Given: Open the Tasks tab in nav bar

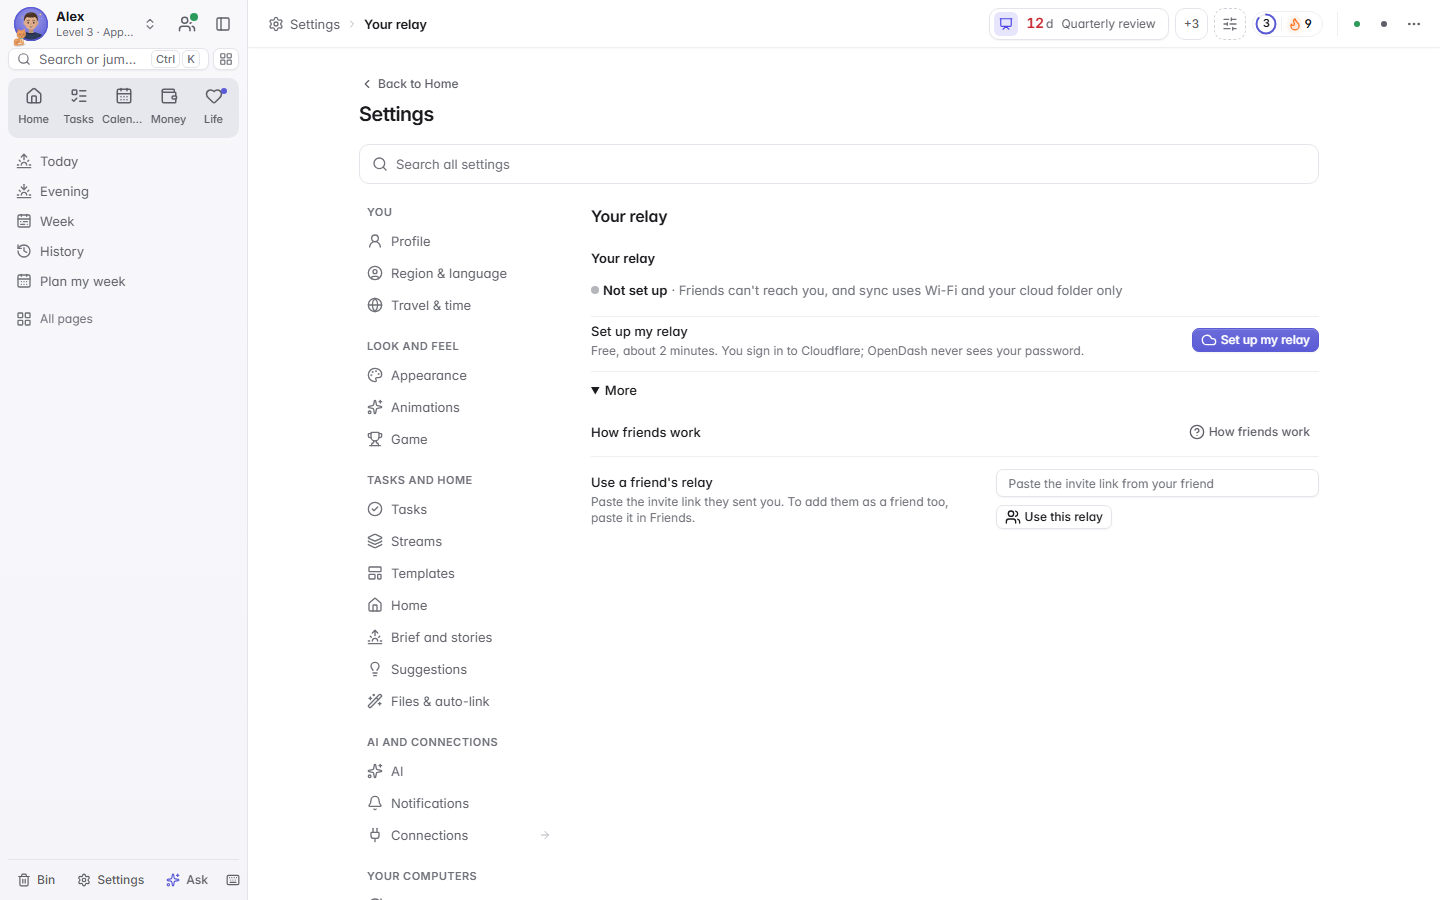Looking at the screenshot, I should point(78,106).
